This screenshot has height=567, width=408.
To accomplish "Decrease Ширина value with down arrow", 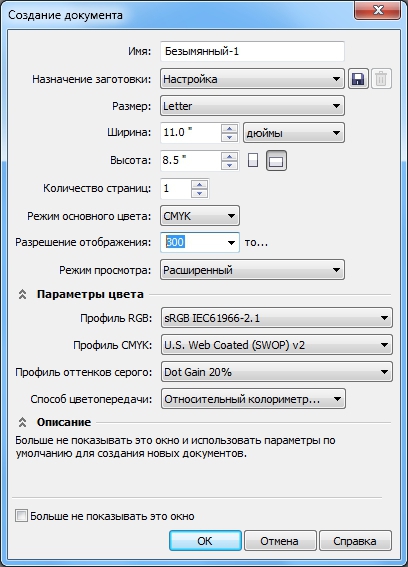I will (x=229, y=137).
